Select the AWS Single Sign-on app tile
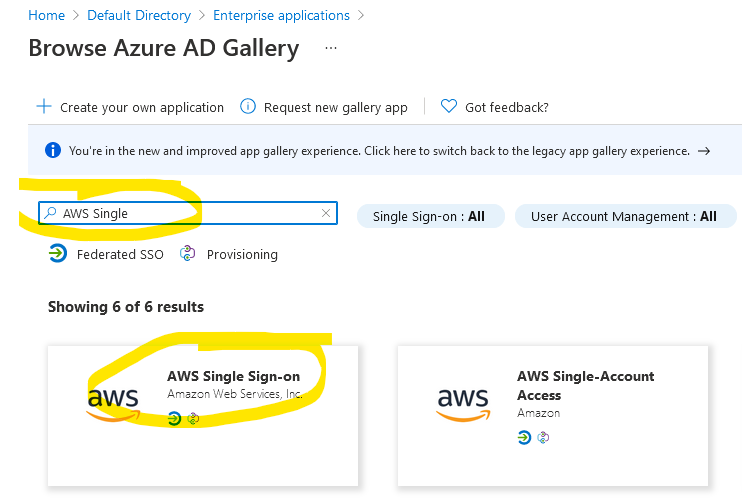Image resolution: width=742 pixels, height=501 pixels. (203, 415)
